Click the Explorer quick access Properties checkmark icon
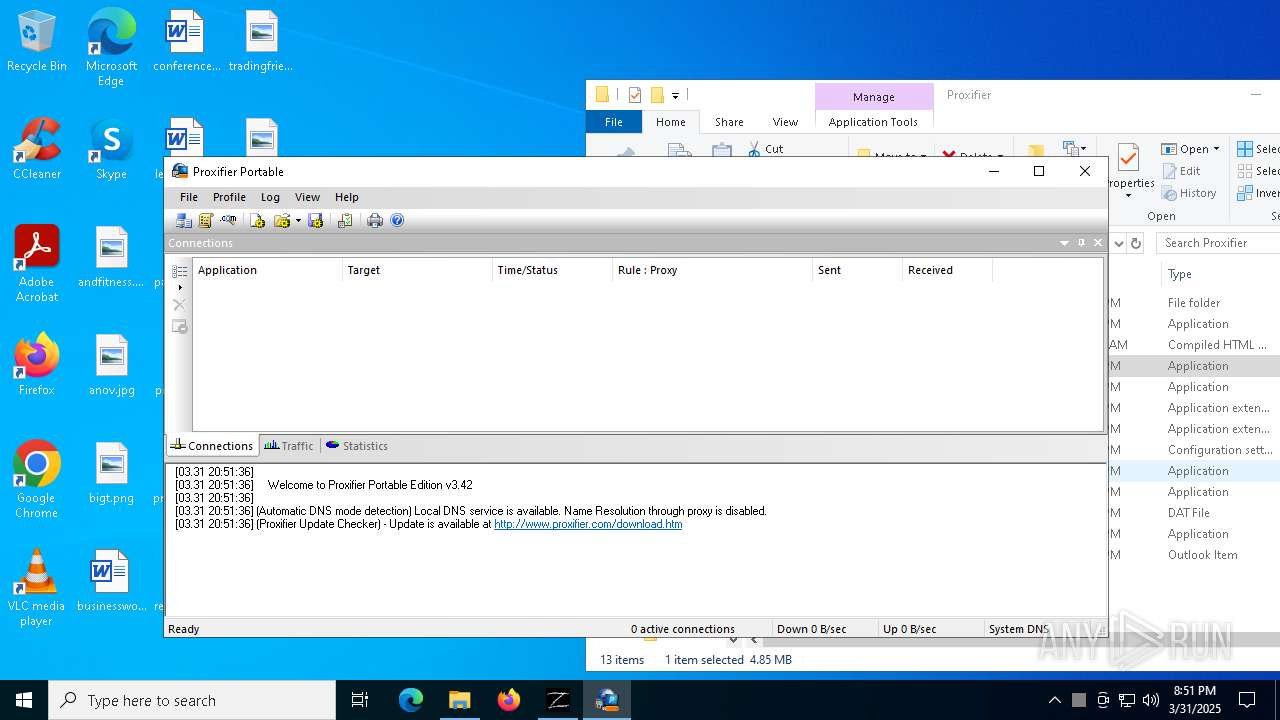1280x720 pixels. (x=635, y=95)
